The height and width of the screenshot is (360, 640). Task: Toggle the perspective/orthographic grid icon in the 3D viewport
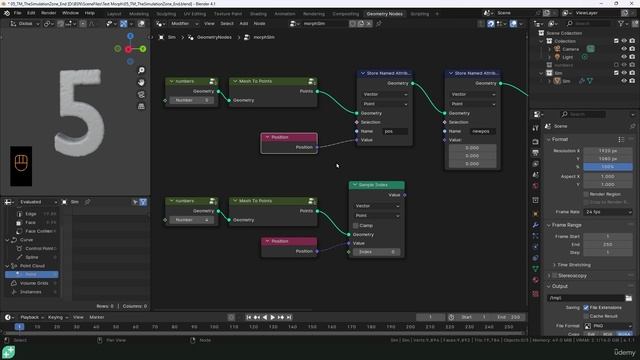(141, 107)
